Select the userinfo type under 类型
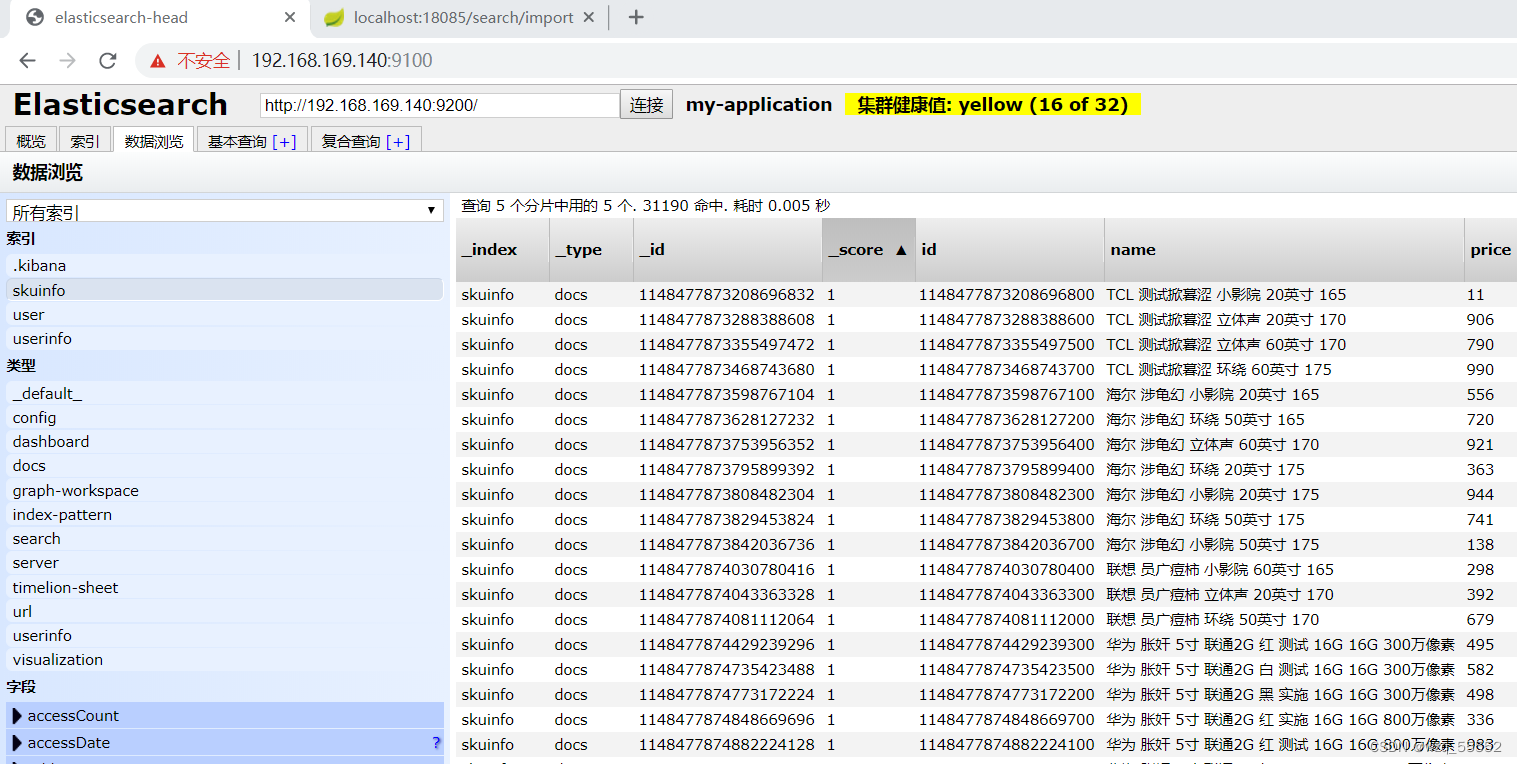 [x=225, y=636]
